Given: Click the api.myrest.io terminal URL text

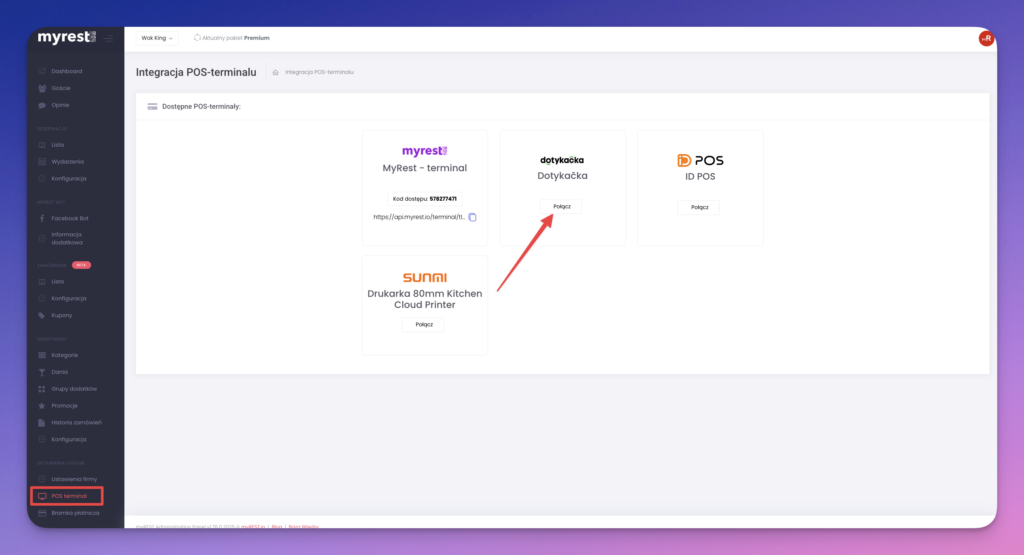Looking at the screenshot, I should click(x=419, y=217).
